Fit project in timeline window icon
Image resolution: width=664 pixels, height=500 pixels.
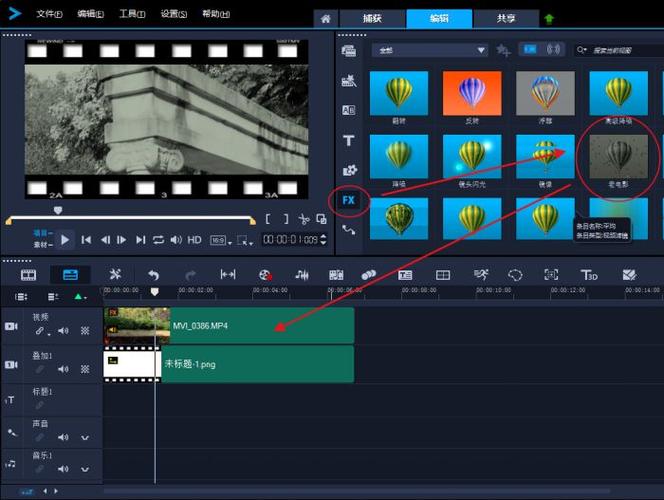point(228,275)
